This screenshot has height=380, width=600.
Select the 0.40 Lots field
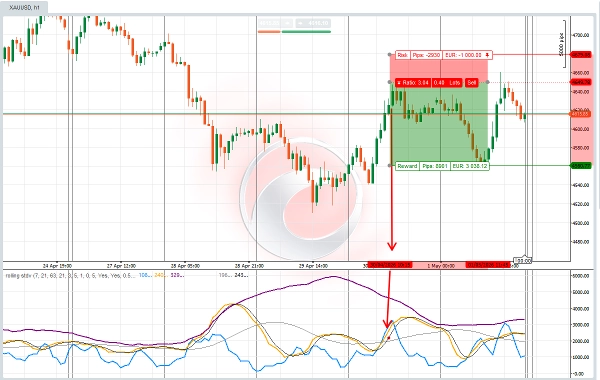447,83
